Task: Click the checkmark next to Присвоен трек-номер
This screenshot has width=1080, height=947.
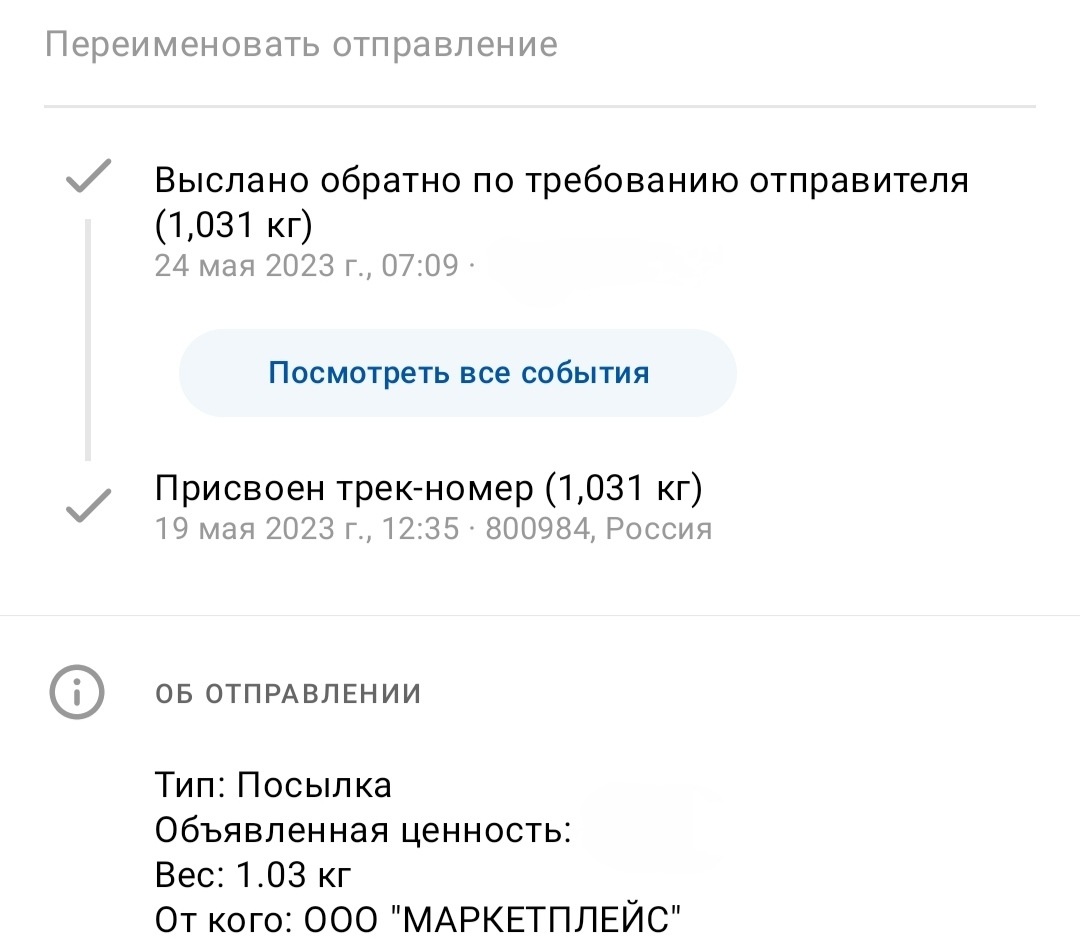Action: pyautogui.click(x=88, y=506)
